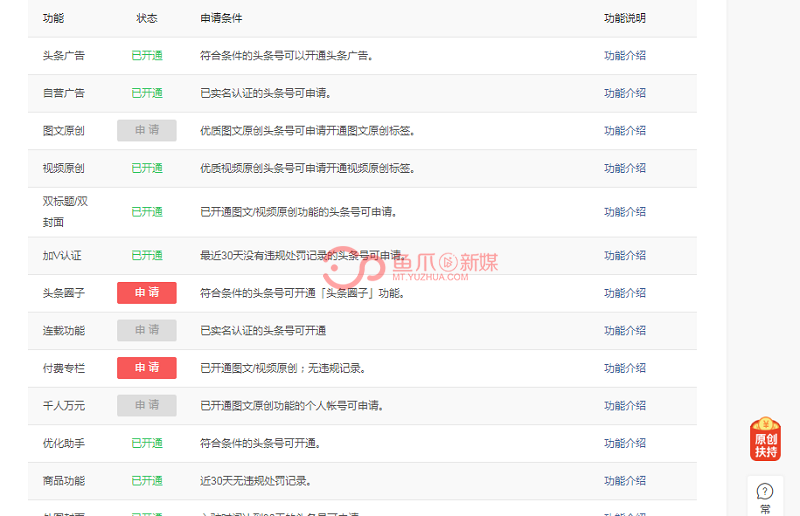Open 功能介绍 link for 付费专栏
This screenshot has width=800, height=516.
[x=625, y=368]
